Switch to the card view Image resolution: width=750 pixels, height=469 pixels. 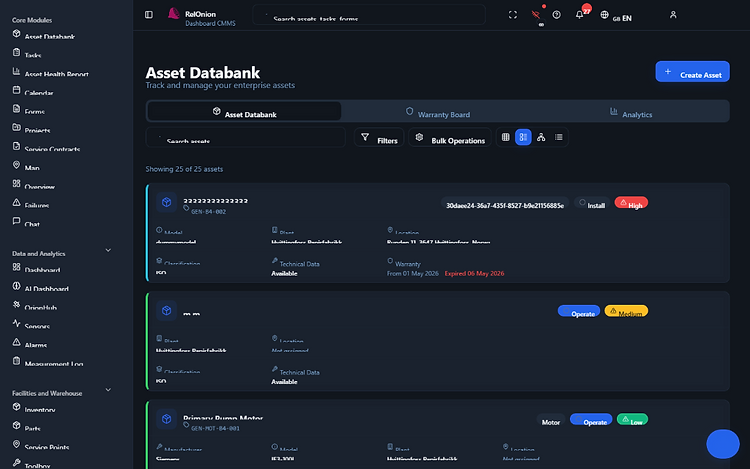click(x=523, y=137)
